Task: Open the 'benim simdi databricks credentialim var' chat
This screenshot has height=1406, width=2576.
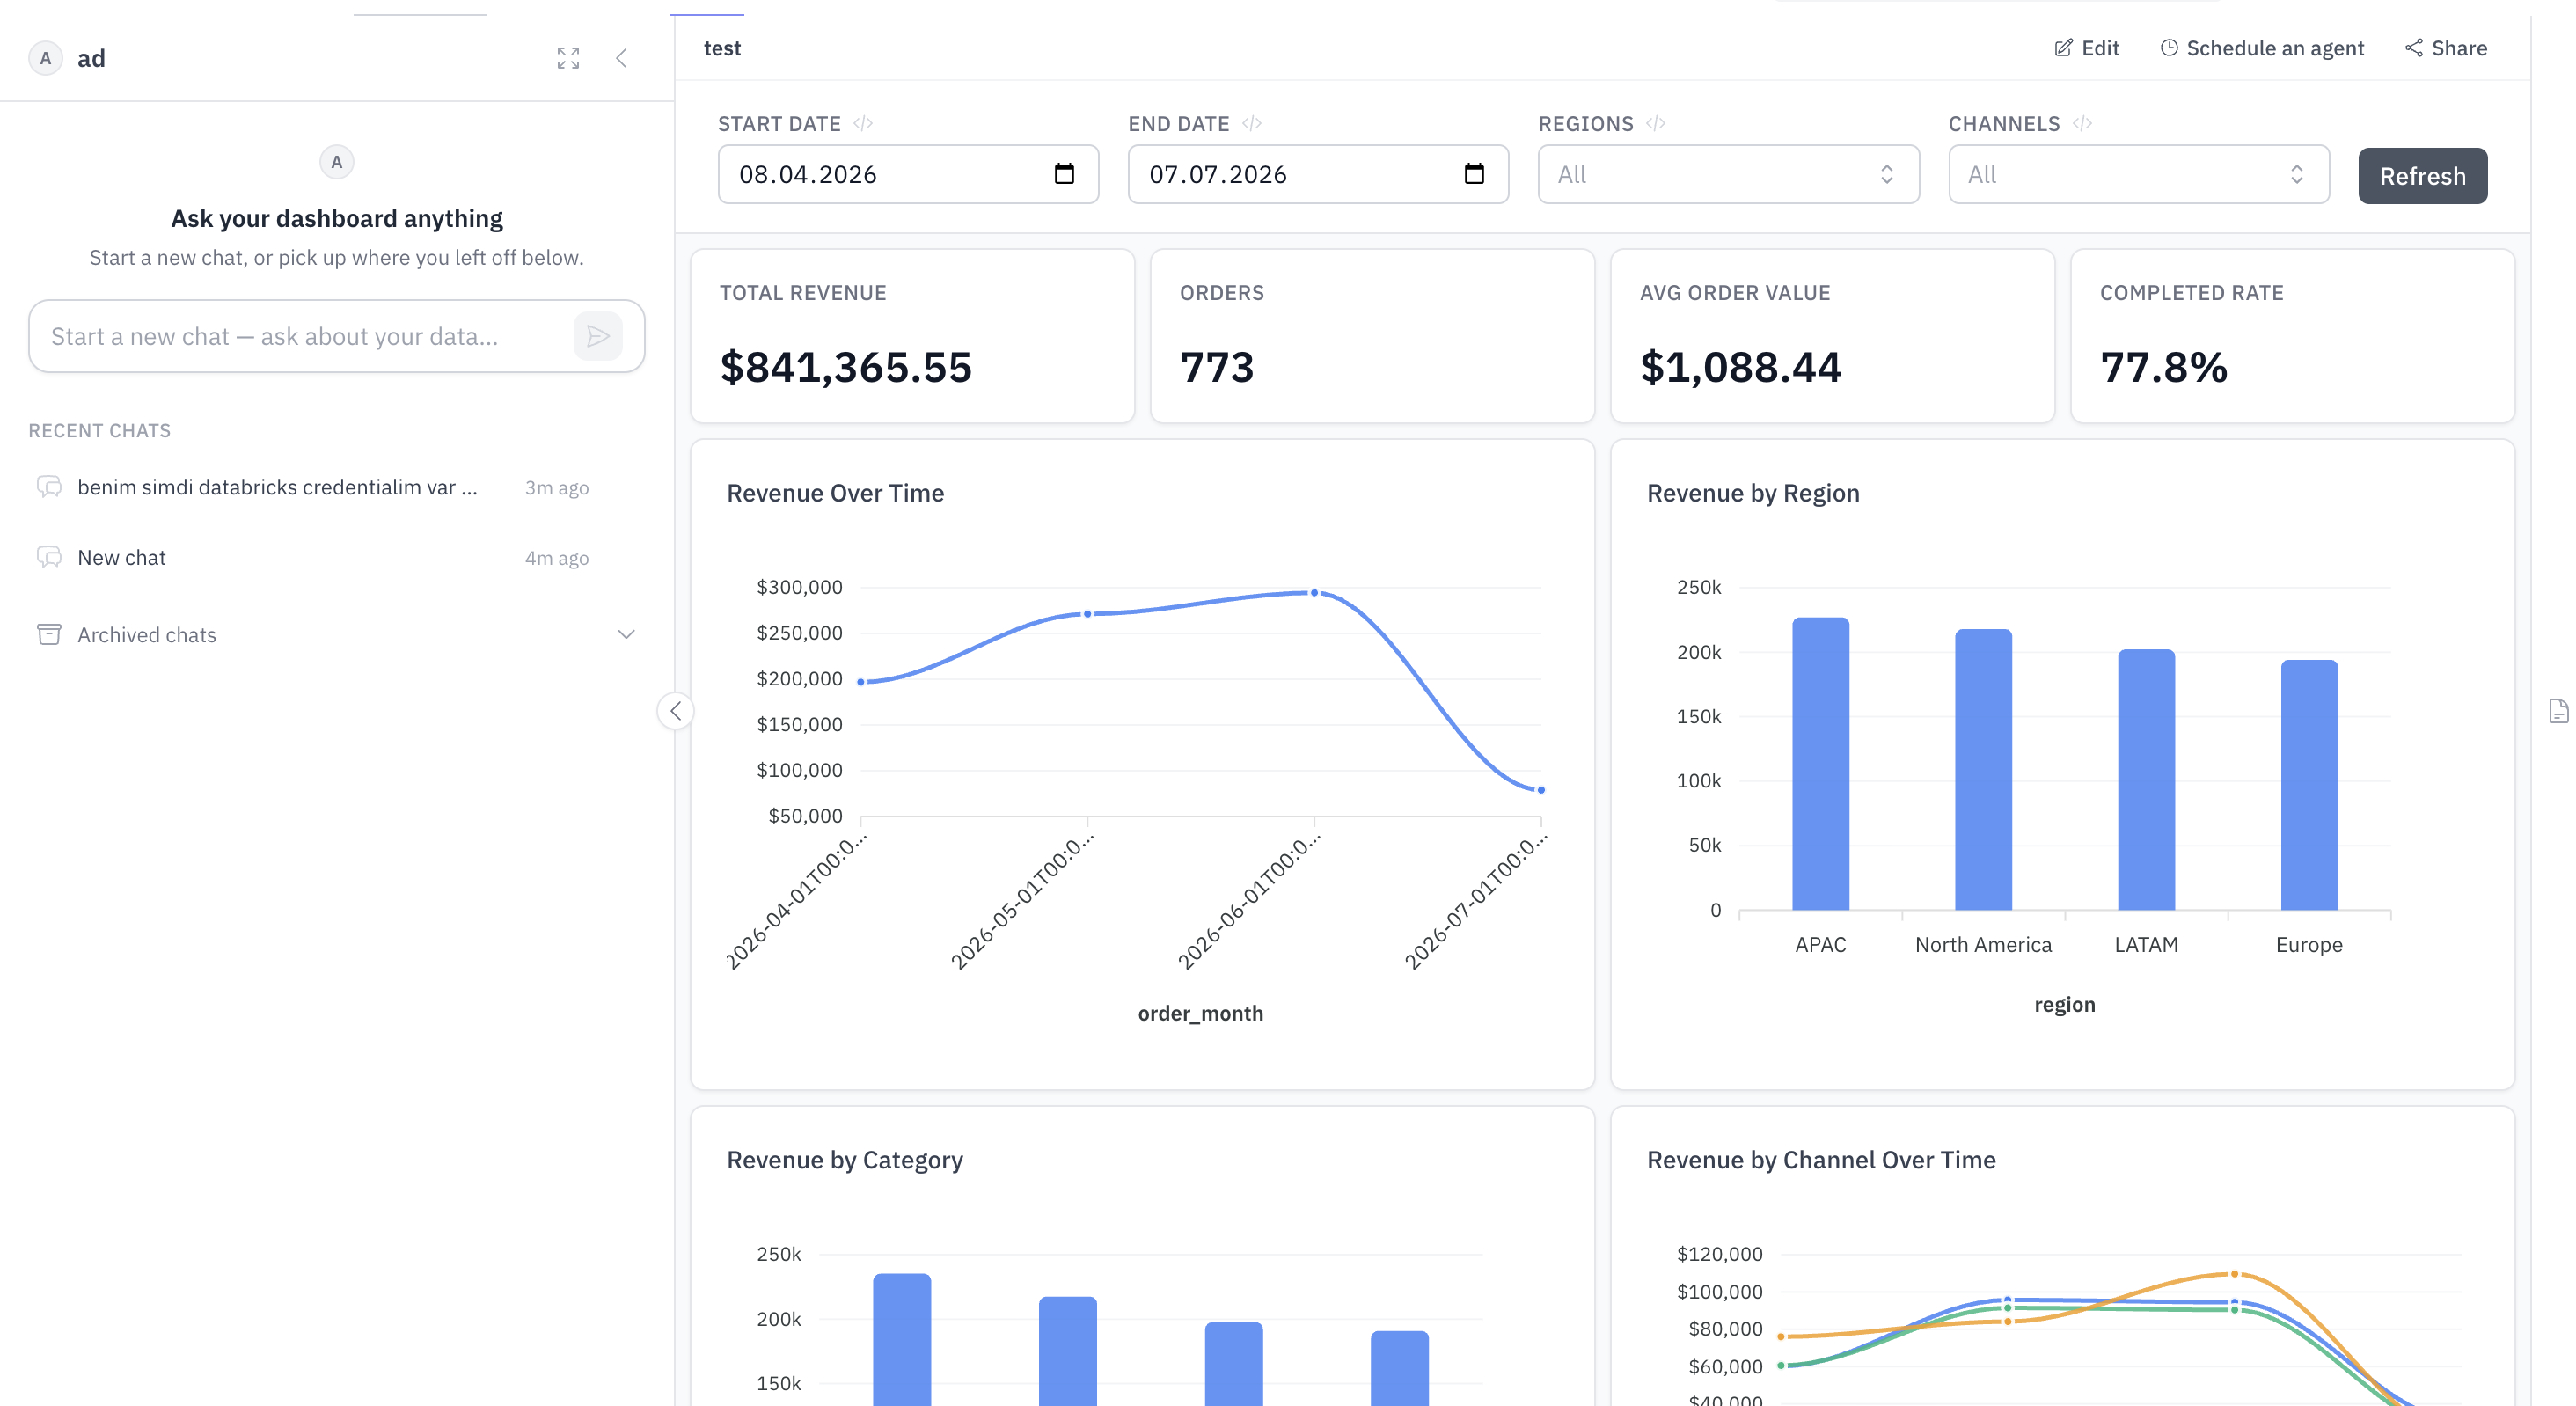Action: (x=336, y=487)
